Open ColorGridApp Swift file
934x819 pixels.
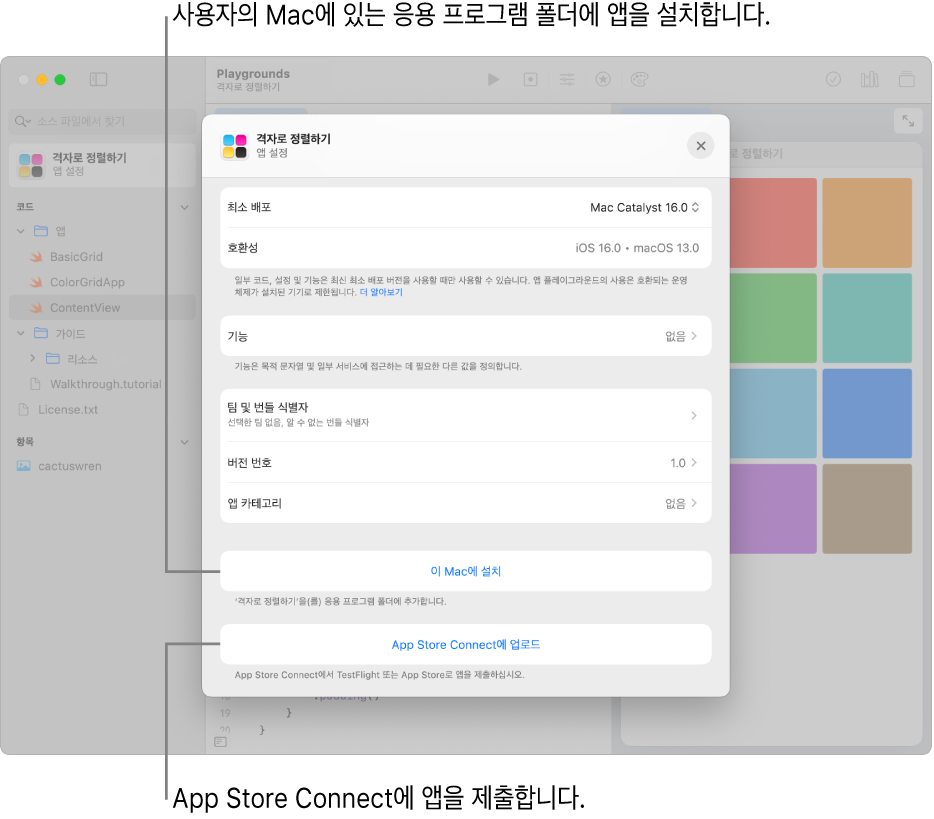(87, 282)
